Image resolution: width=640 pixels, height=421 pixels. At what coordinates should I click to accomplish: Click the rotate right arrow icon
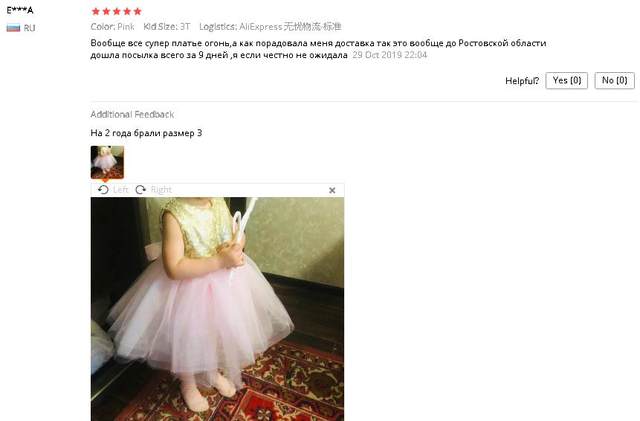(140, 189)
